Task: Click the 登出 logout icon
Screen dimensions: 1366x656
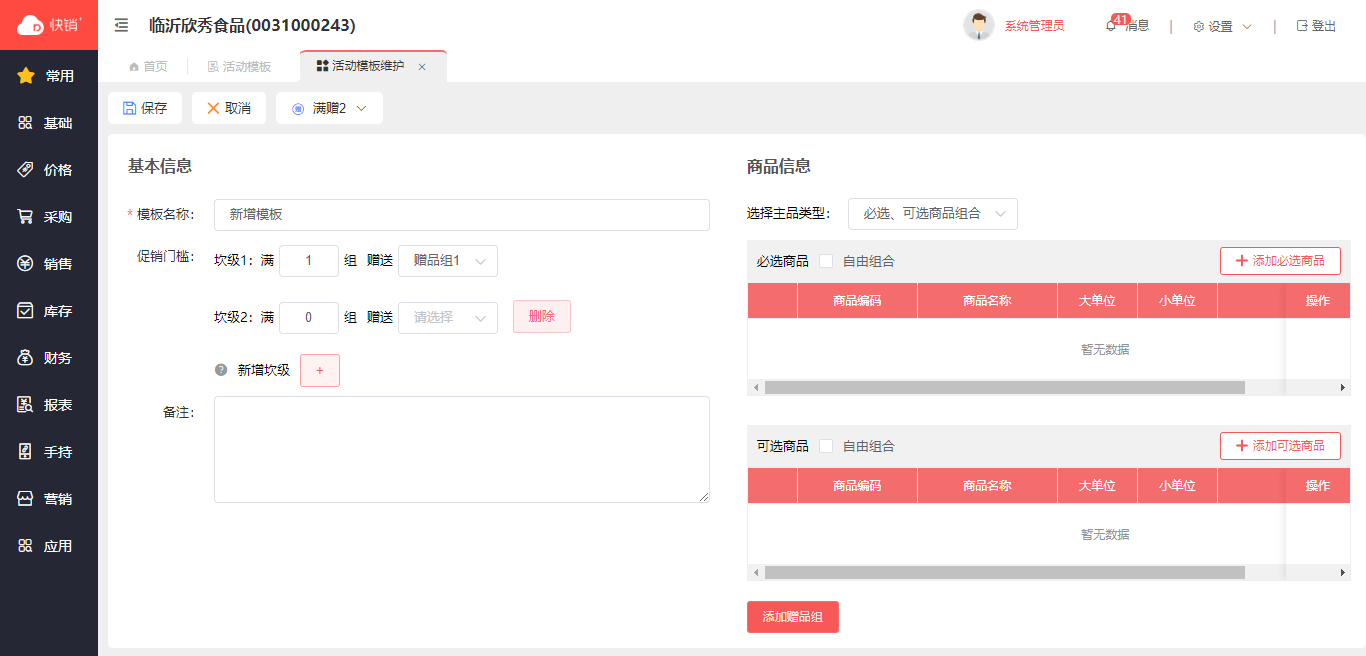Action: pyautogui.click(x=1302, y=26)
